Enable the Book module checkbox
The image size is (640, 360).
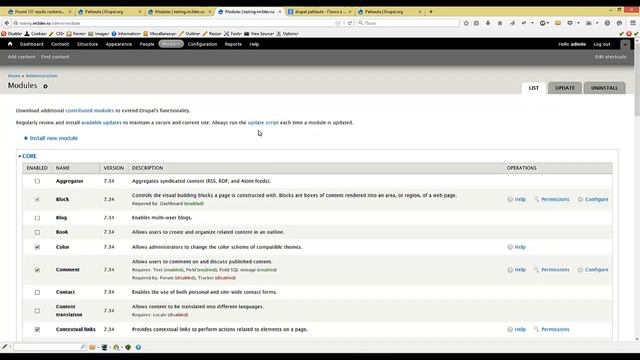tap(37, 232)
